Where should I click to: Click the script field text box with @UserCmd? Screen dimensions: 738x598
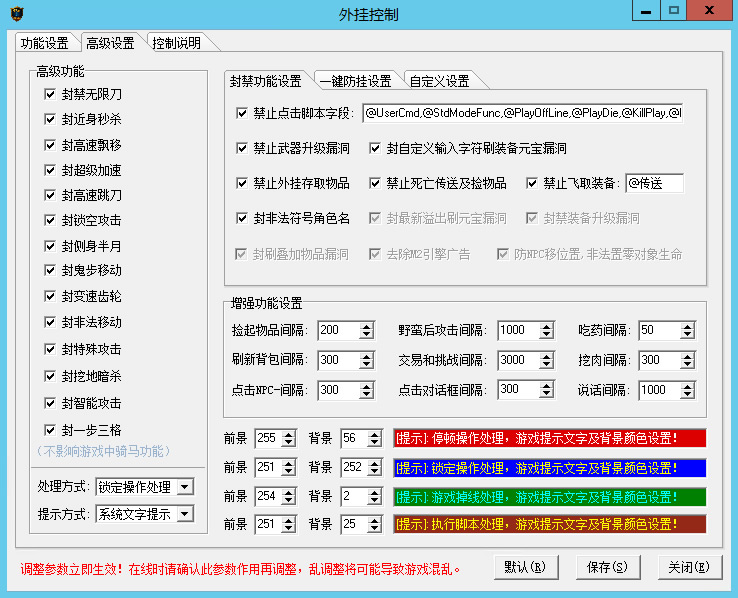tap(522, 113)
